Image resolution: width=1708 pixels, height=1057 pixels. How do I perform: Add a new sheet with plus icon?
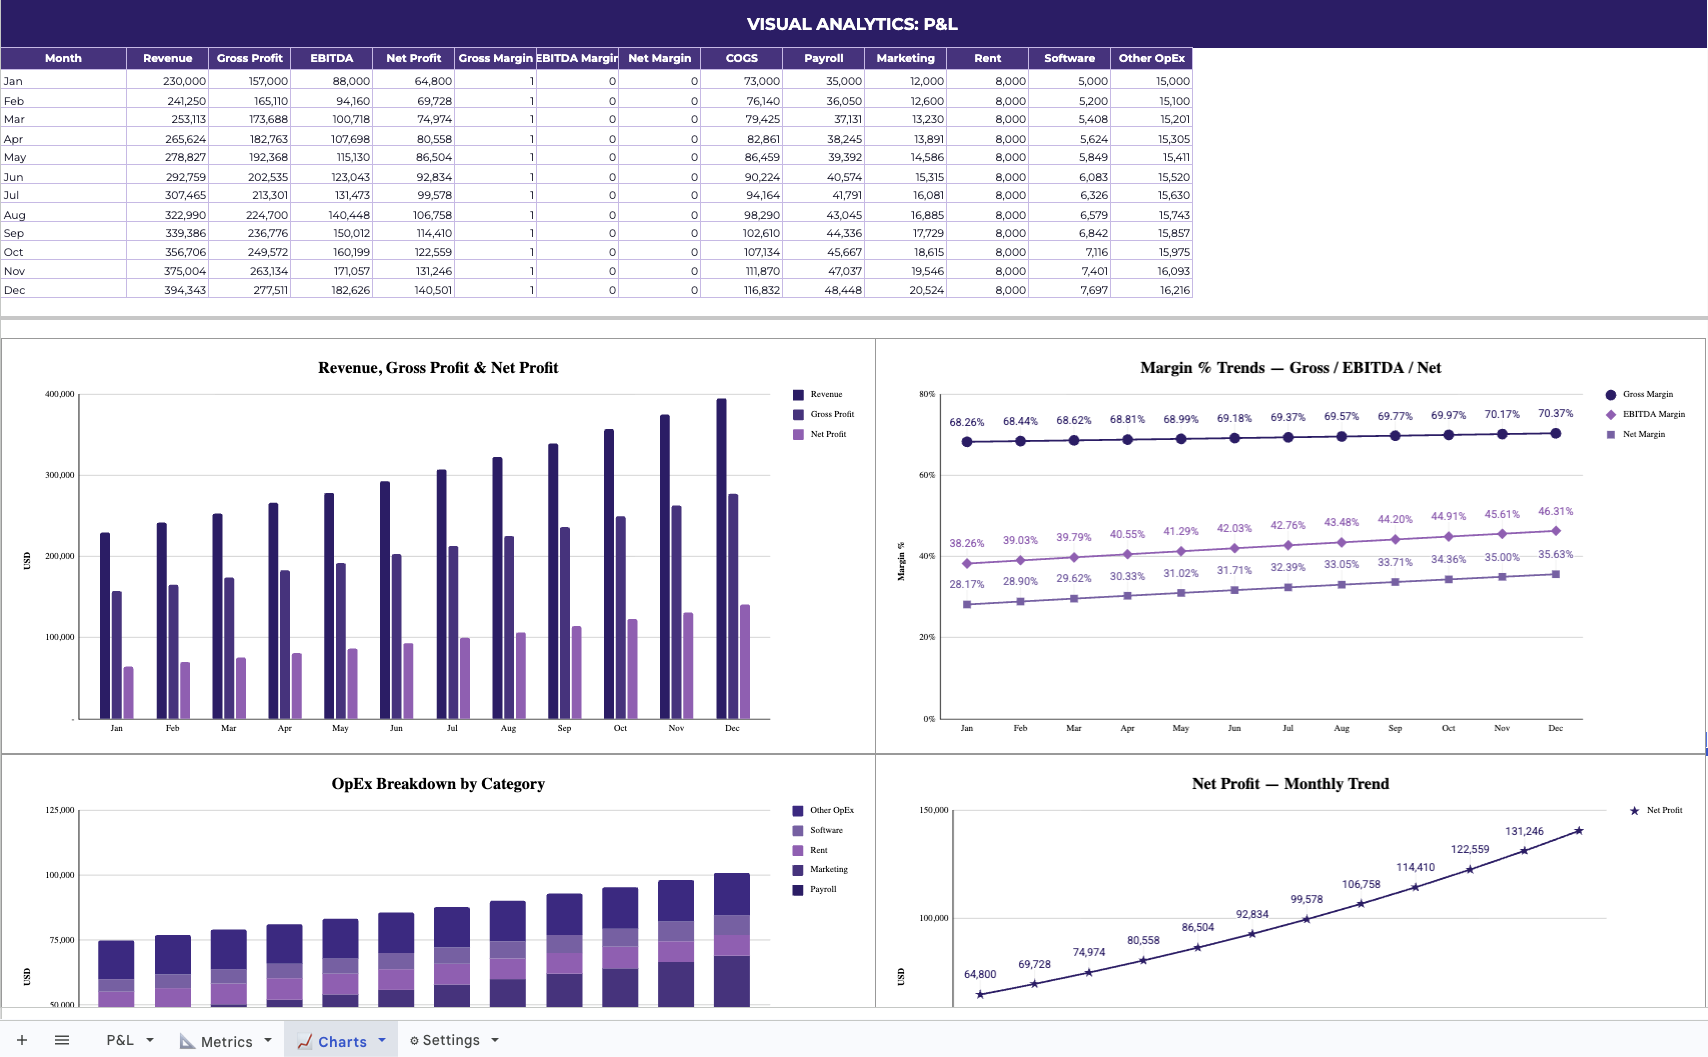click(22, 1040)
